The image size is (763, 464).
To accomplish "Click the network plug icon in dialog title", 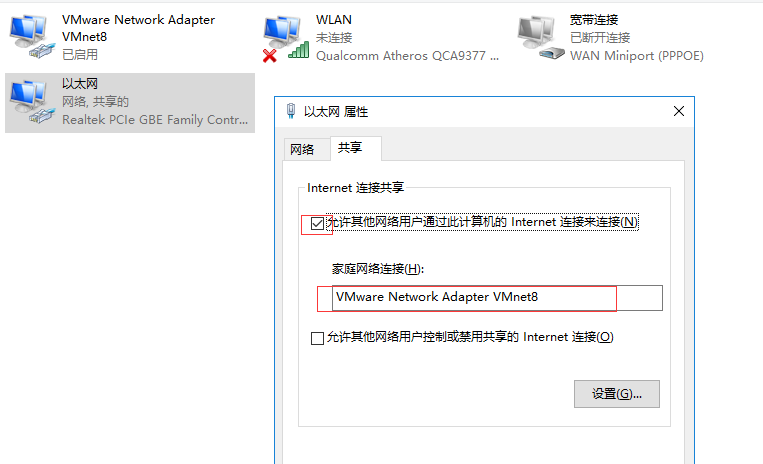I will [291, 111].
